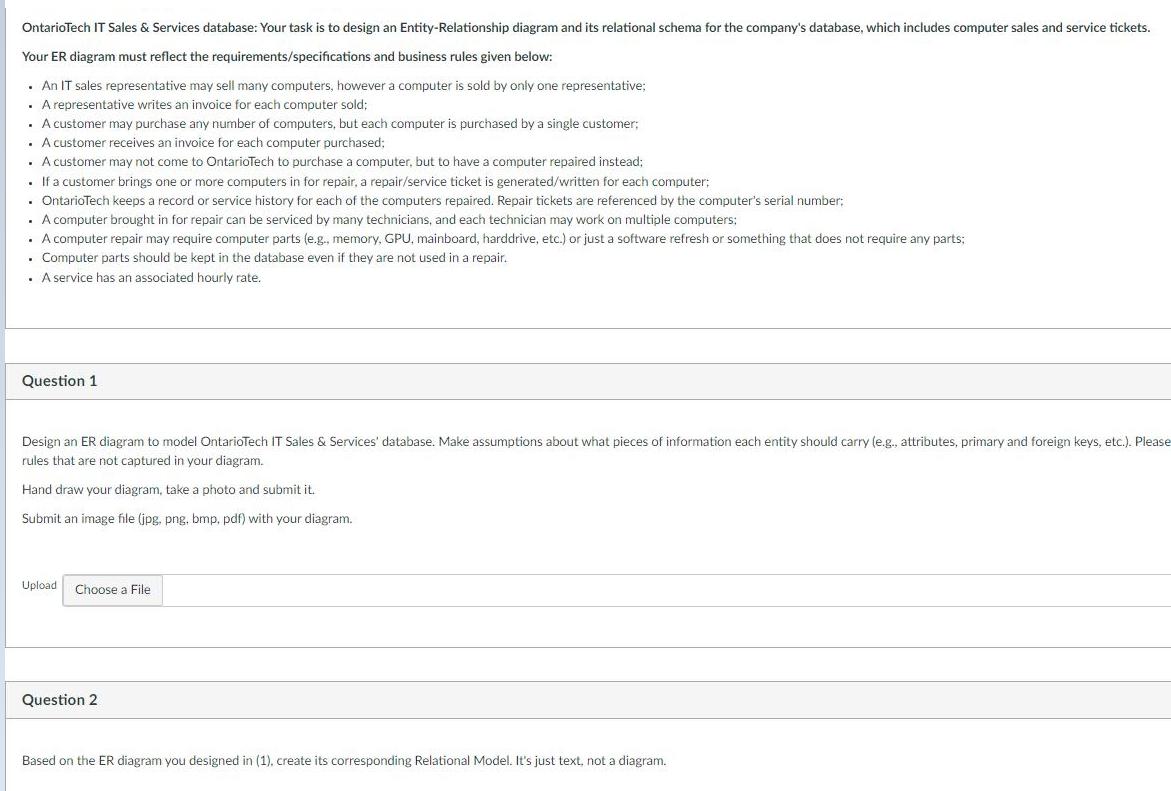
Task: Click the Upload label next to file button
Action: coord(38,585)
